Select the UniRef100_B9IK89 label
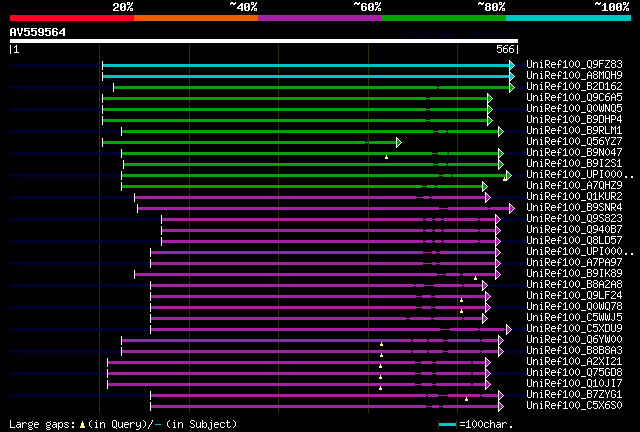The width and height of the screenshot is (640, 432). (574, 274)
